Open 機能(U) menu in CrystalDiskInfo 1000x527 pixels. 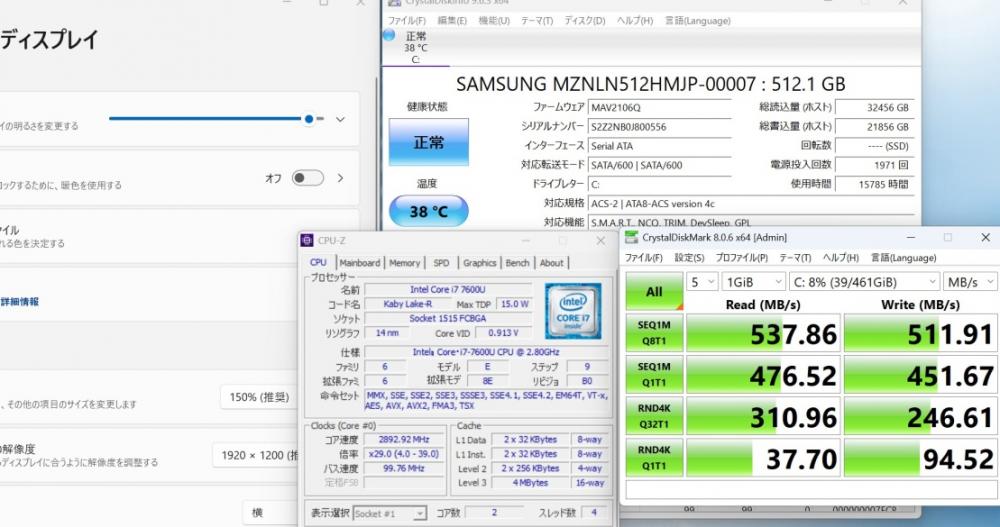(494, 20)
